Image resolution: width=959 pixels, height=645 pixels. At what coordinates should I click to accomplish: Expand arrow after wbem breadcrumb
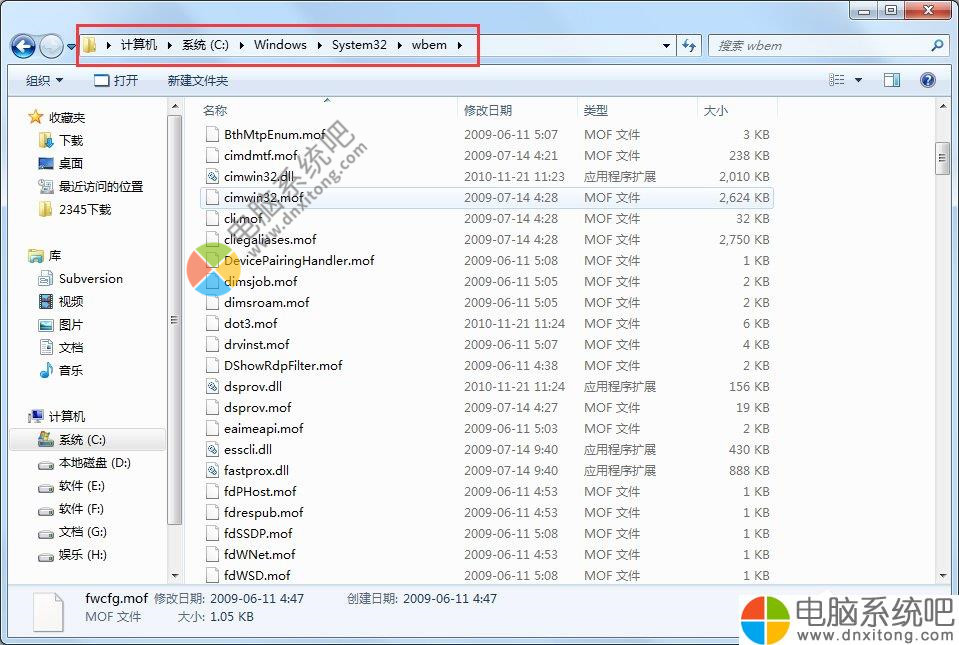[459, 45]
